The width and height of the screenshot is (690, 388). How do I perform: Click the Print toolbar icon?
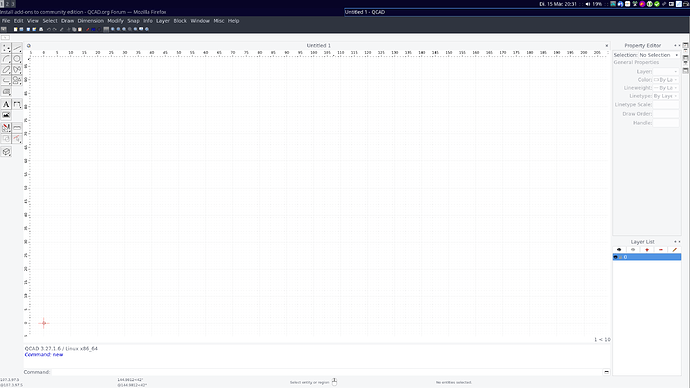click(x=41, y=29)
